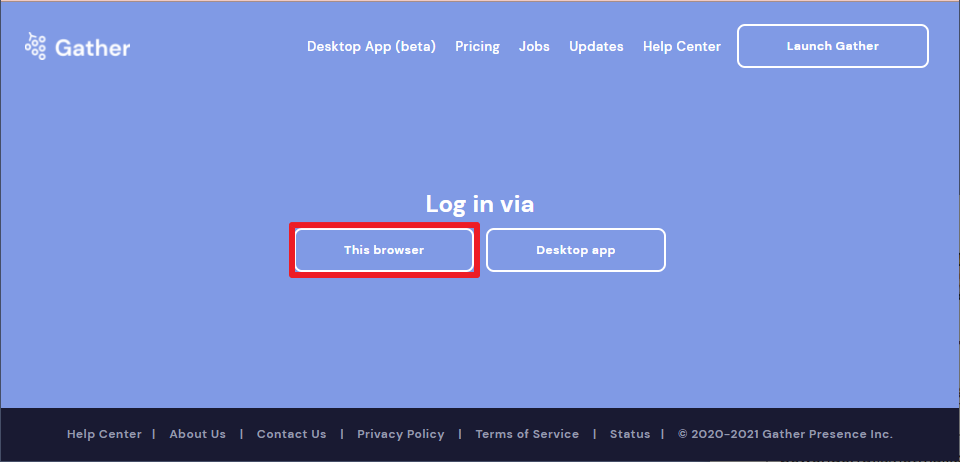
Task: Open Contact Us in the footer
Action: pyautogui.click(x=291, y=434)
